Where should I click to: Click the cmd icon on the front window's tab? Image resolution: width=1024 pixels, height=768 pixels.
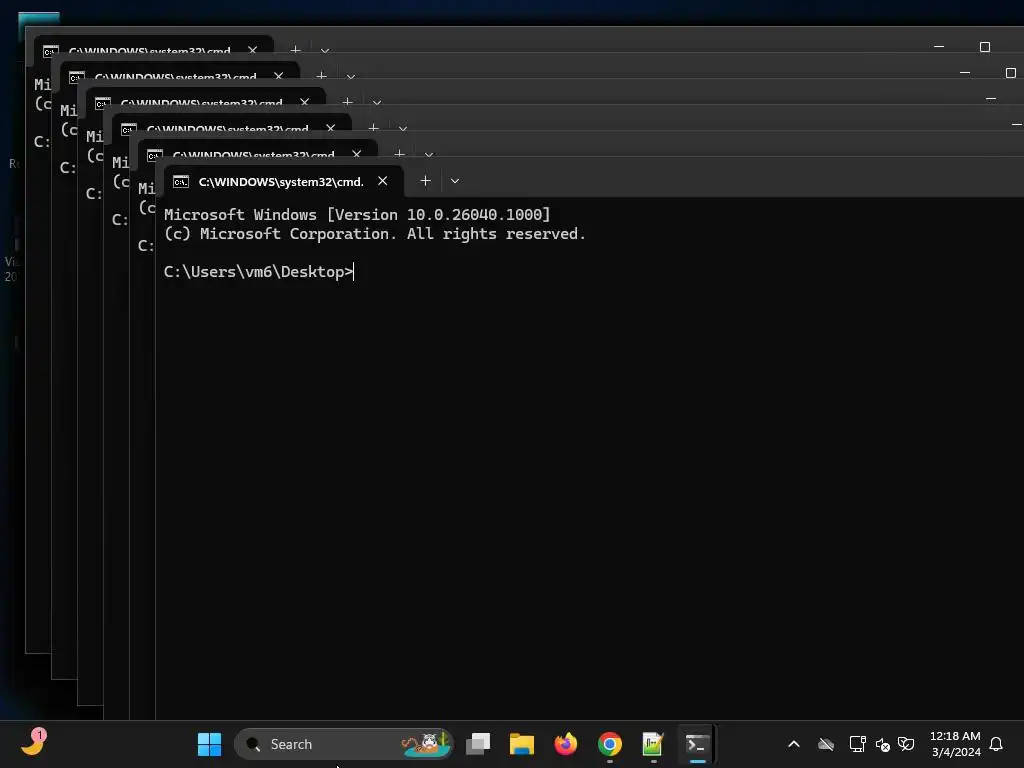pyautogui.click(x=181, y=182)
